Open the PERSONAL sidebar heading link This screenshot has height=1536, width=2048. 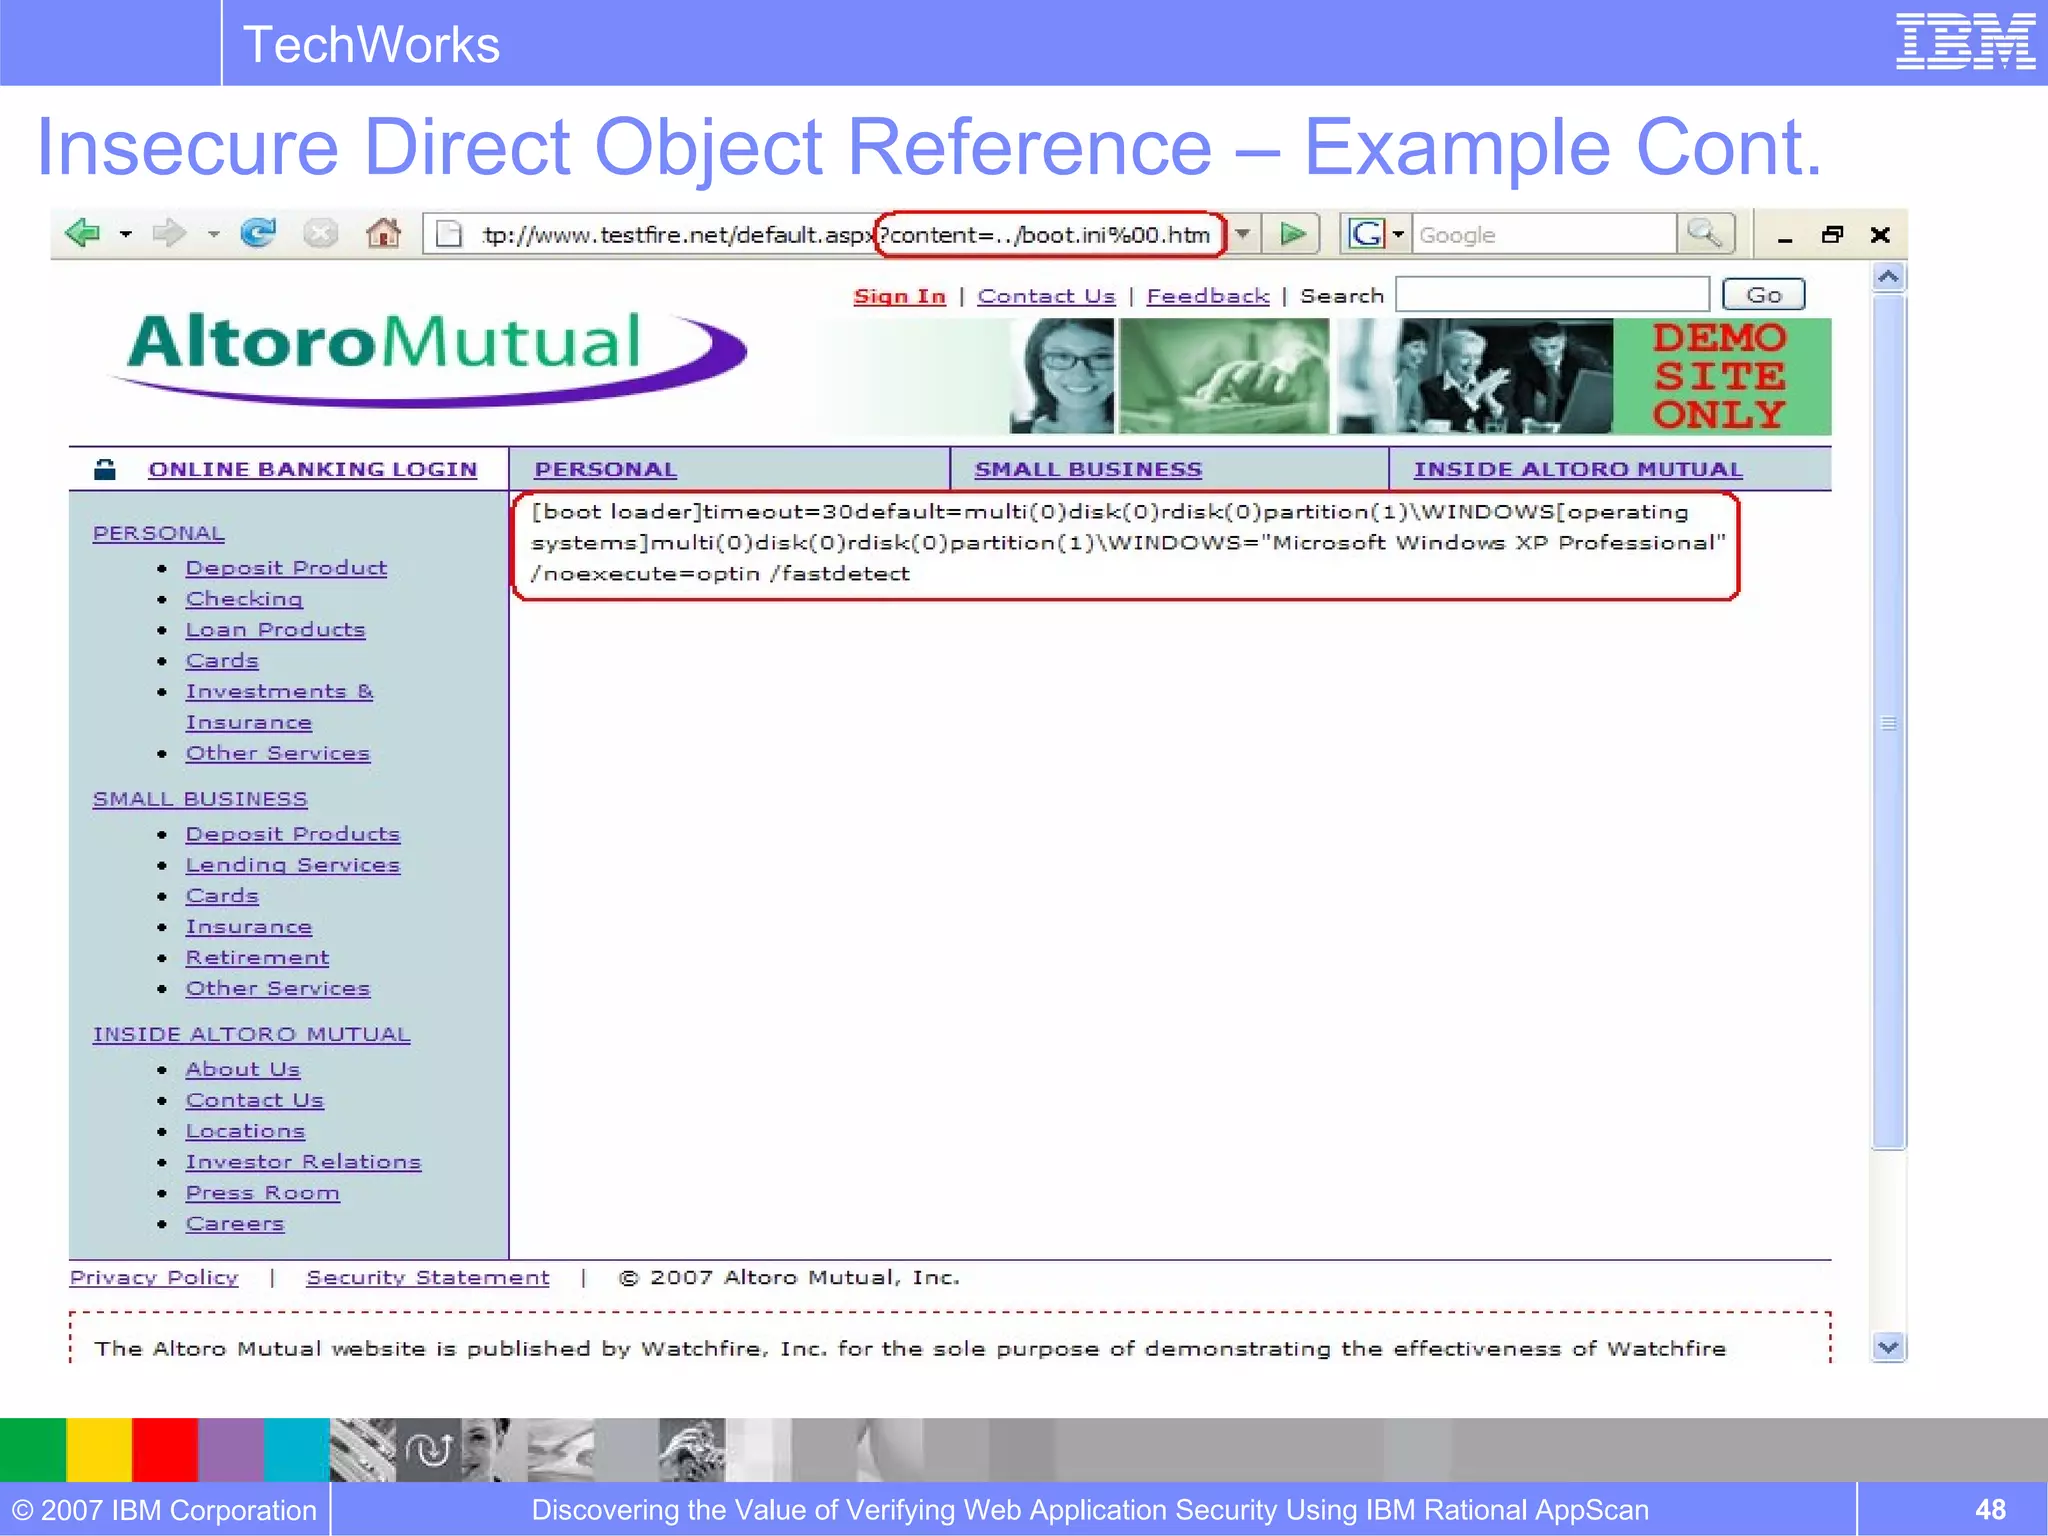[x=158, y=533]
